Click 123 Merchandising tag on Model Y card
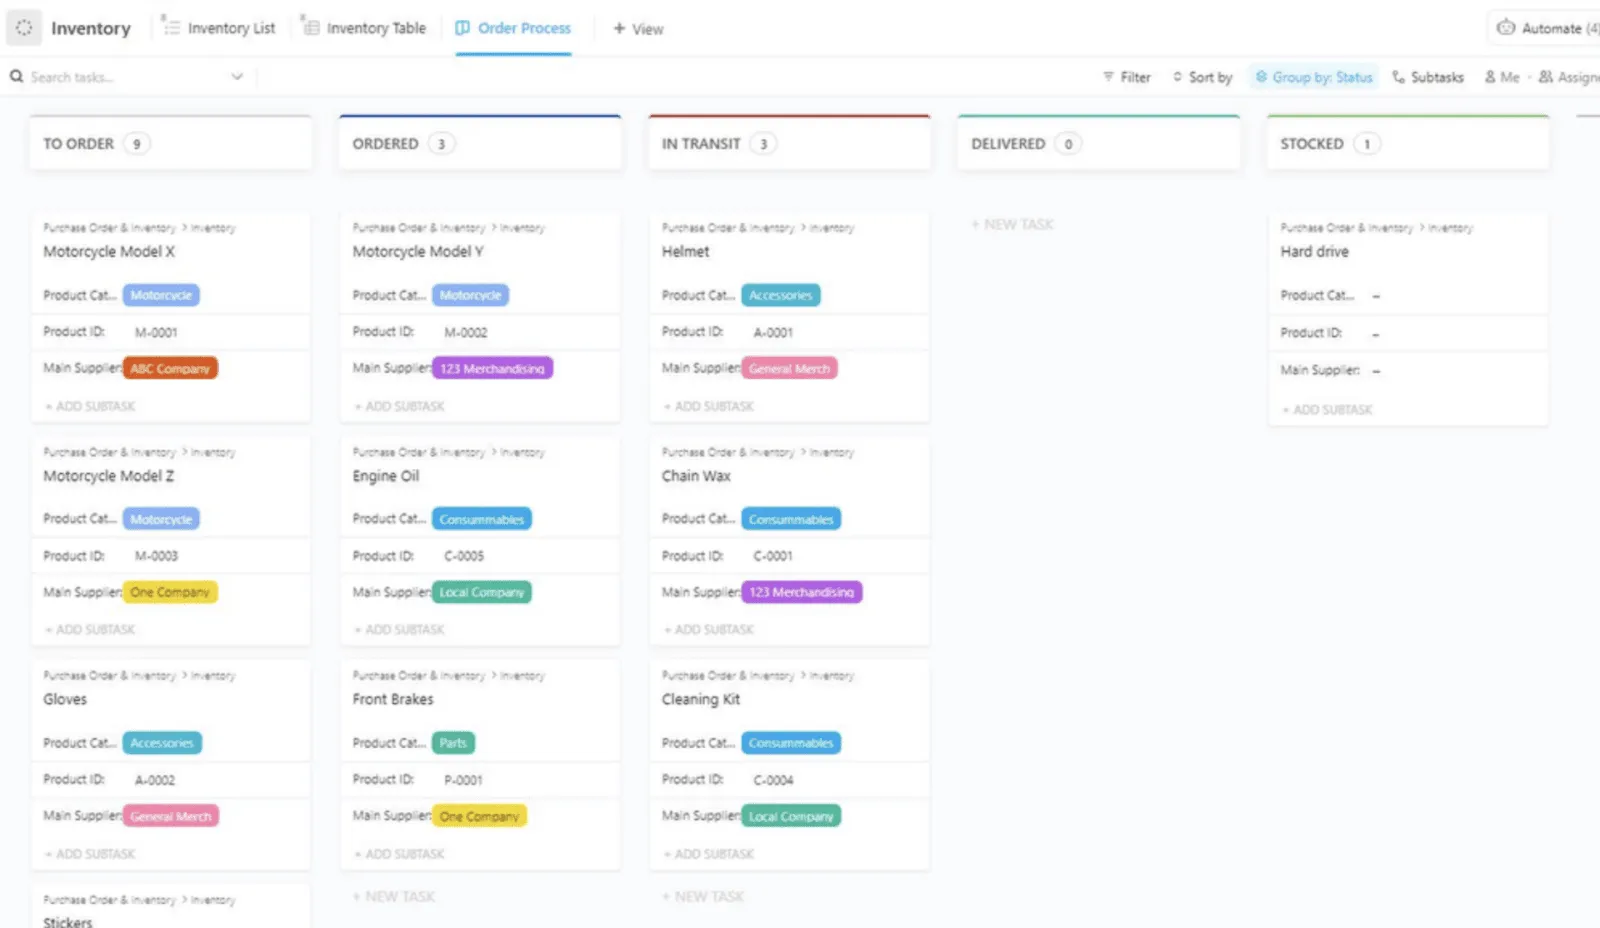Screen dimensions: 1600x928 click(x=492, y=369)
